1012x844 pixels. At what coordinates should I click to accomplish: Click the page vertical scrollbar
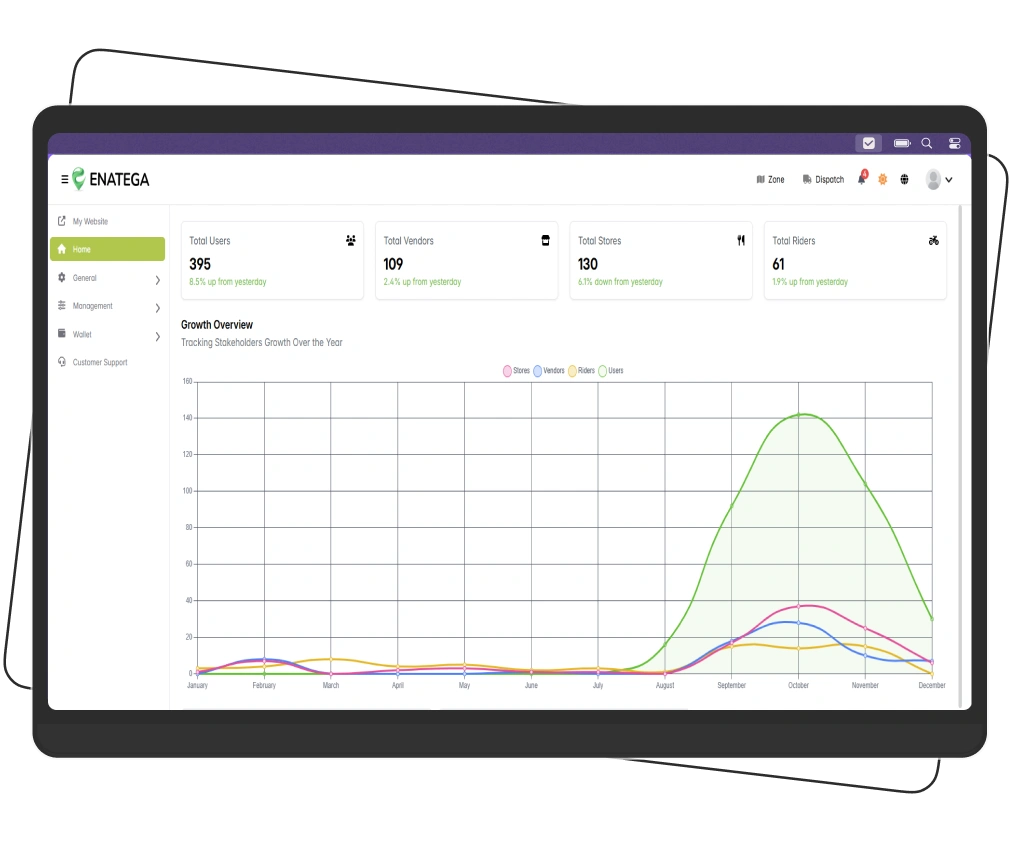pyautogui.click(x=960, y=456)
